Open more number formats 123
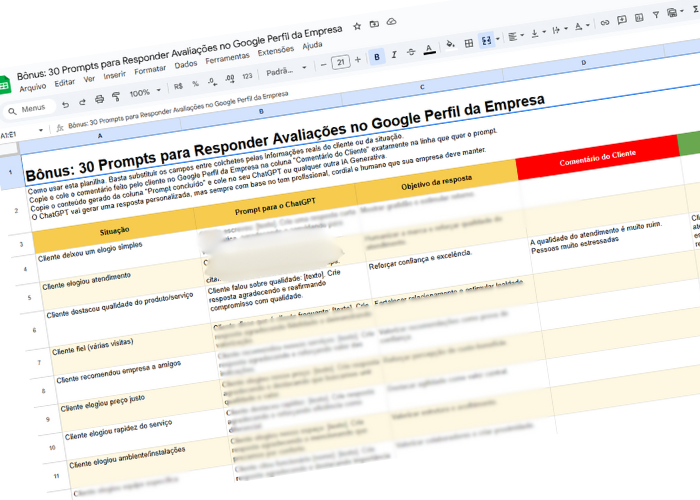Screen dimensions: 700x500 click(x=247, y=76)
